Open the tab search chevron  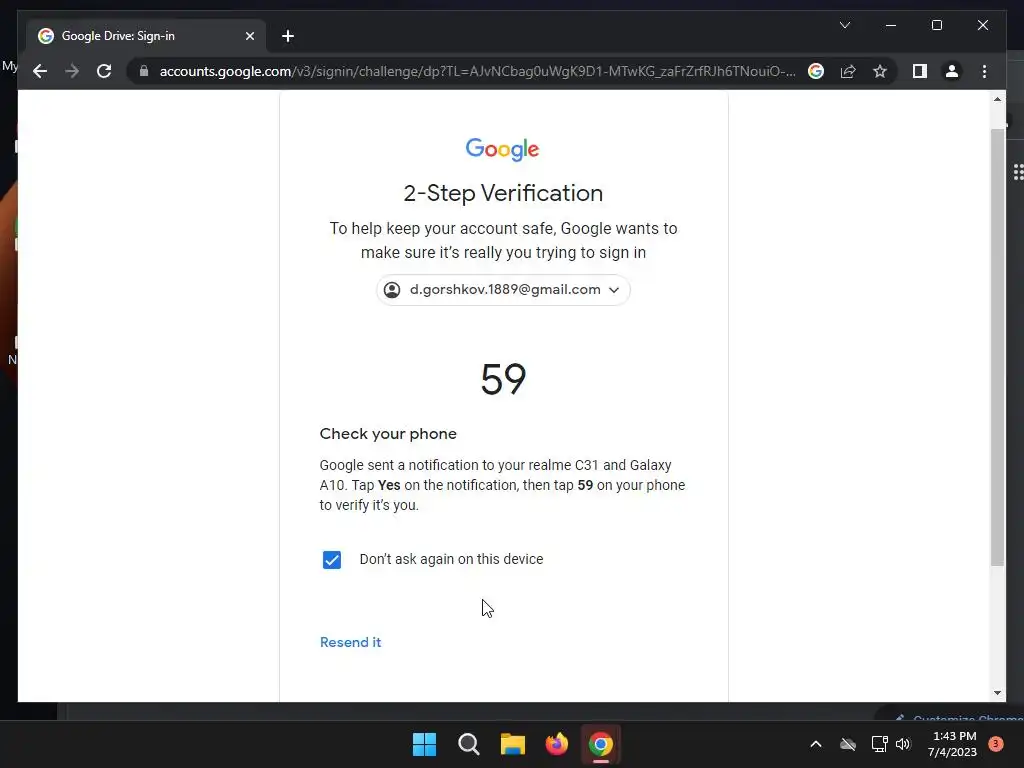[x=844, y=25]
